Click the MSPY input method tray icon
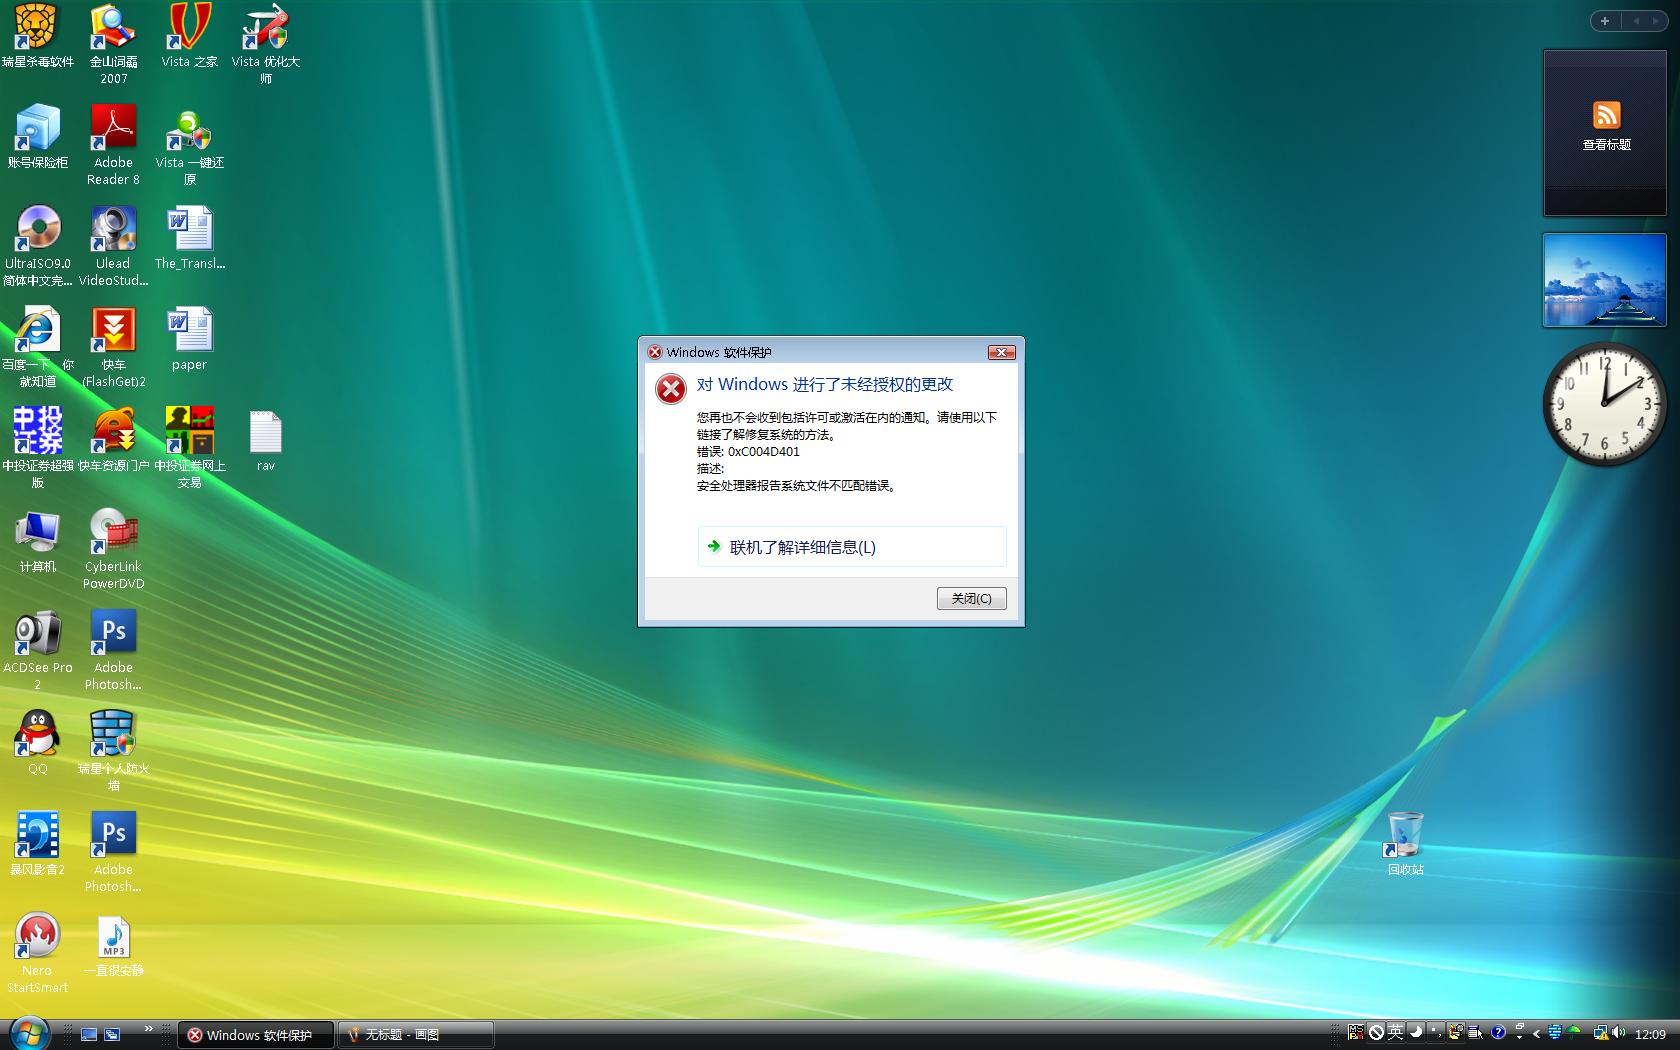The height and width of the screenshot is (1050, 1680). (x=1355, y=1033)
